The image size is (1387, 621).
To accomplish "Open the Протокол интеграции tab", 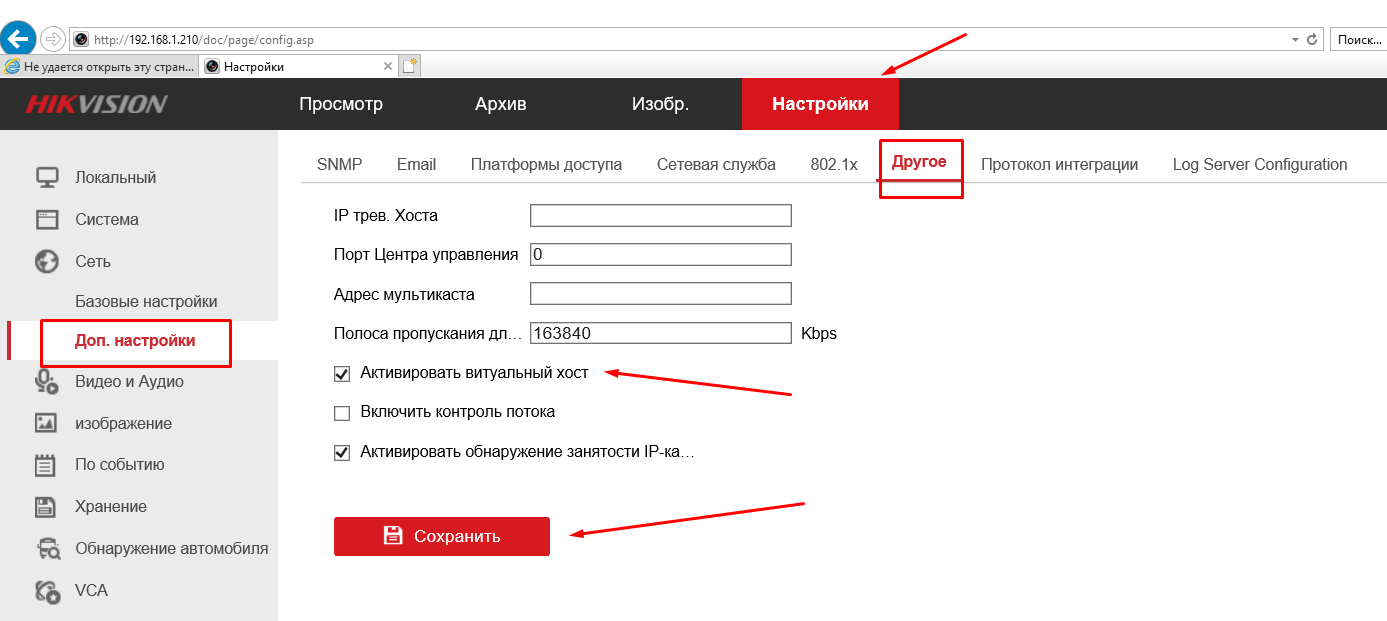I will pyautogui.click(x=1060, y=164).
